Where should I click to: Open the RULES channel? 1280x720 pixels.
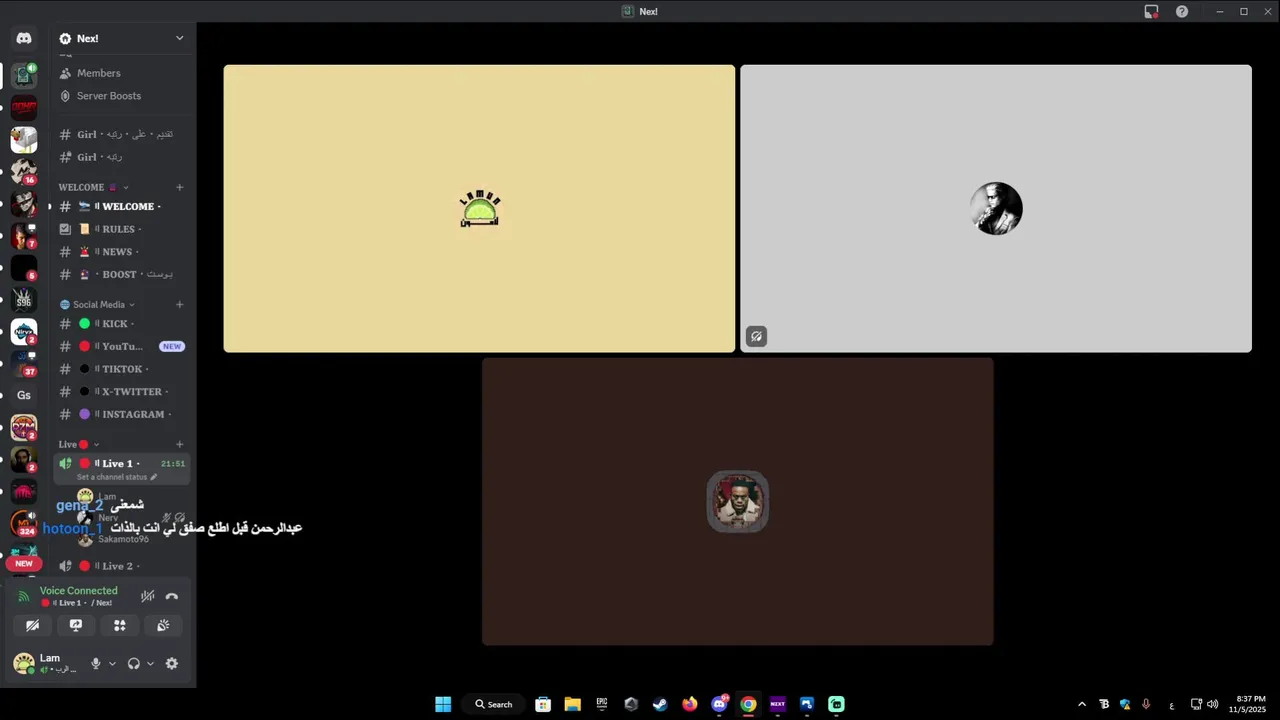point(121,229)
